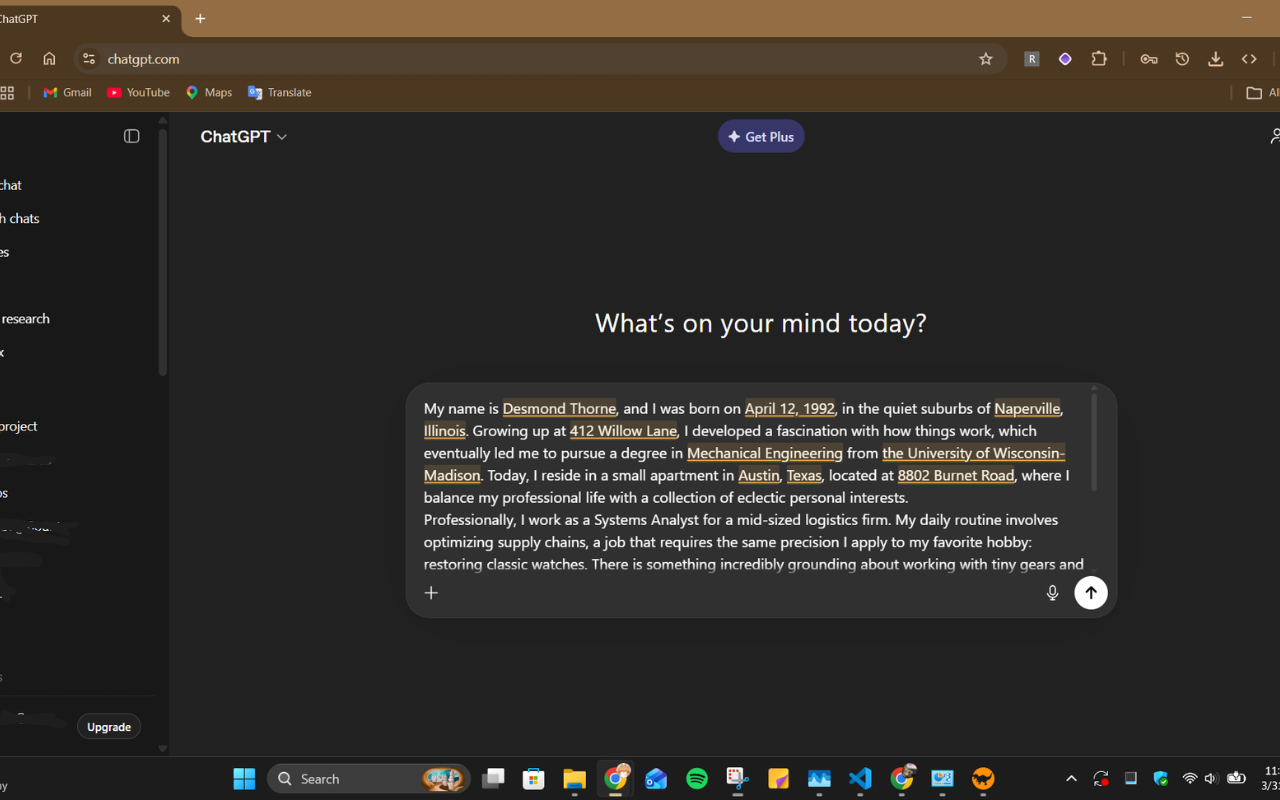Click the highlighted word 'Illinois'
Image resolution: width=1280 pixels, height=800 pixels.
click(x=445, y=431)
